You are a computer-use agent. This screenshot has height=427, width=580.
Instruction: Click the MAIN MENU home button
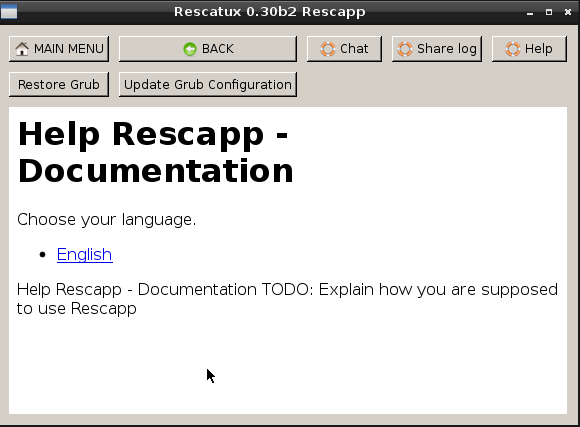click(x=59, y=49)
